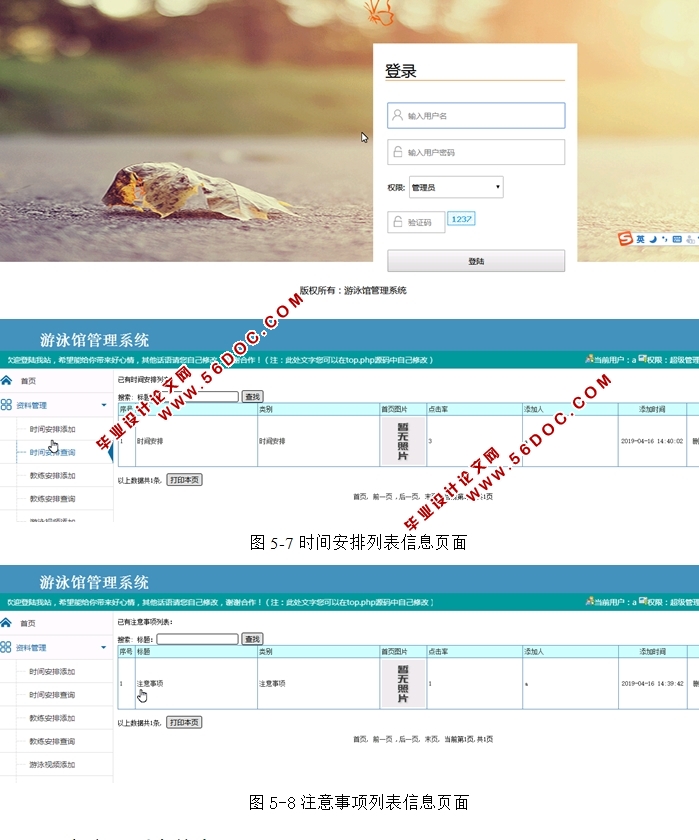The height and width of the screenshot is (840, 699).
Task: Open the soft keyboard icon in the IME toolbar
Action: coord(677,240)
